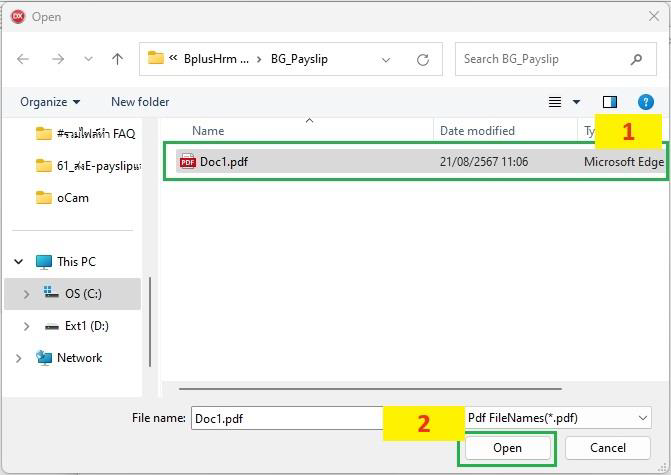Collapse the This PC tree node
This screenshot has height=475, width=671.
click(19, 262)
